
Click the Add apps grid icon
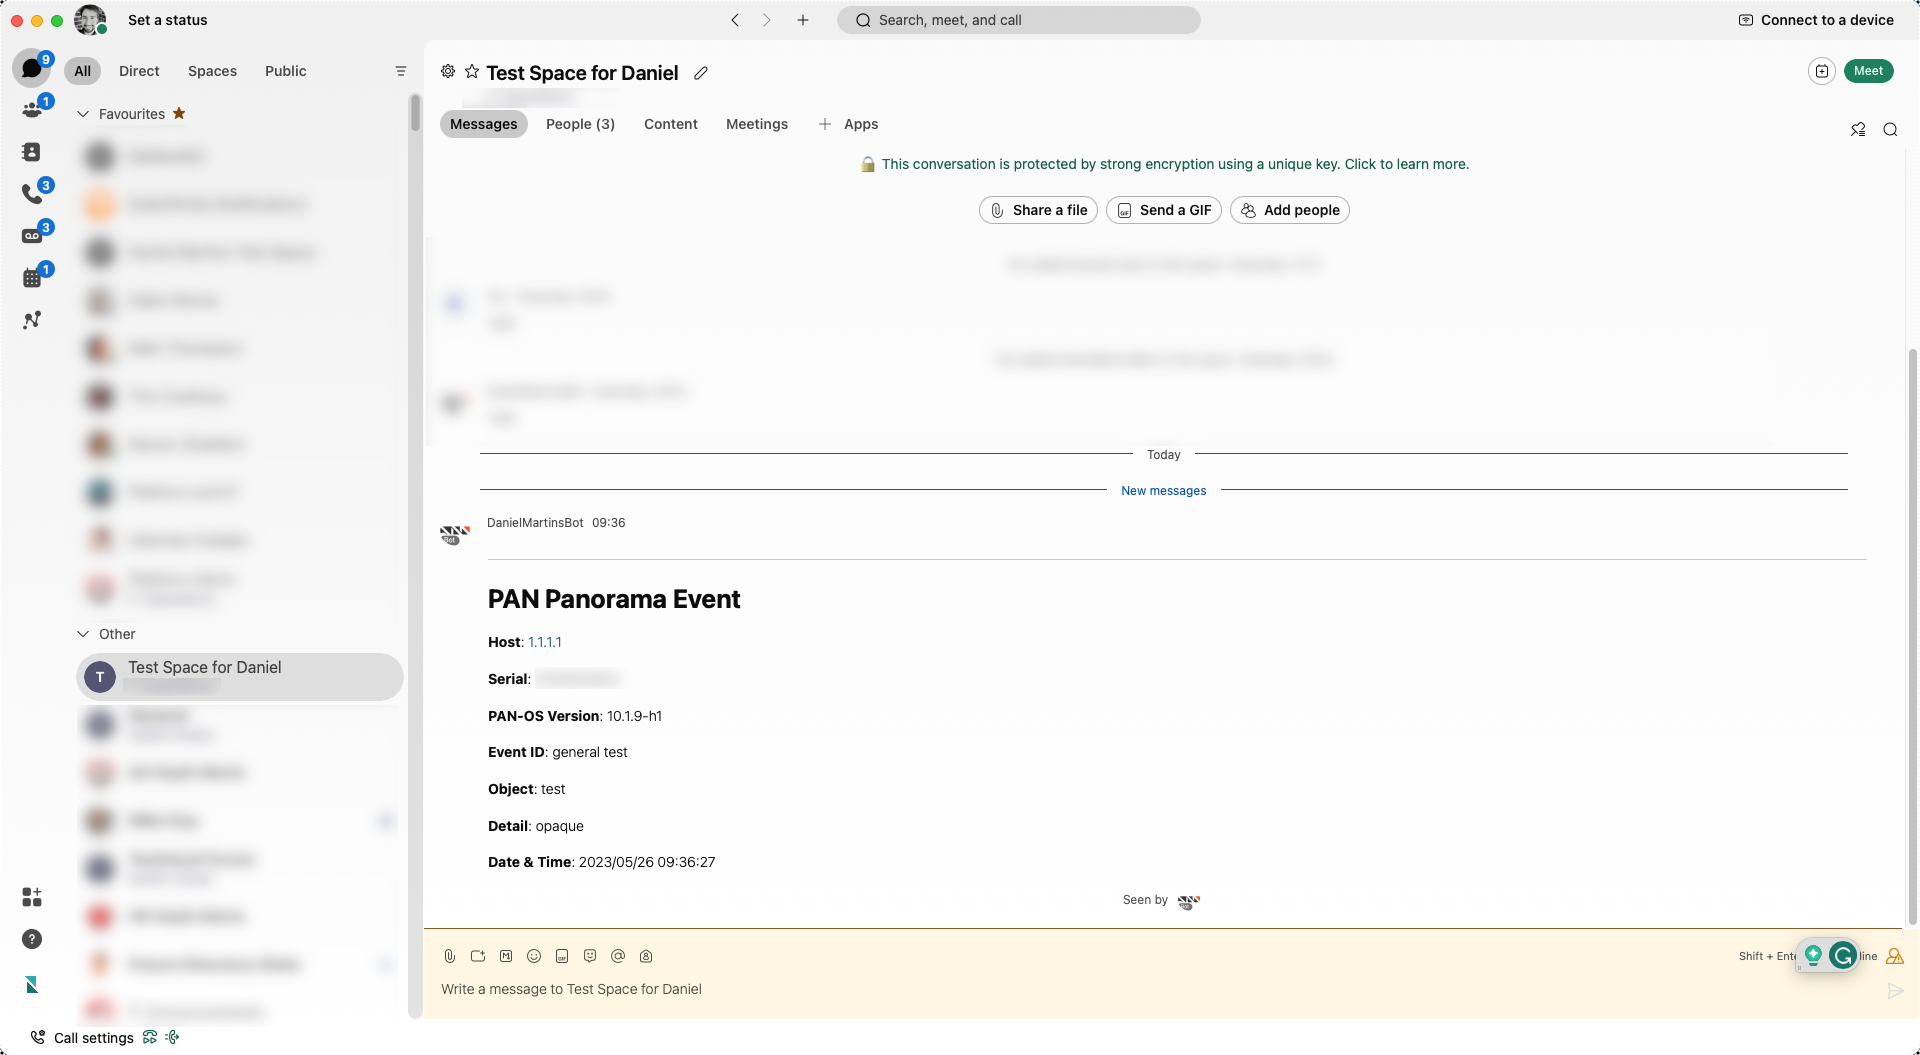click(x=32, y=897)
